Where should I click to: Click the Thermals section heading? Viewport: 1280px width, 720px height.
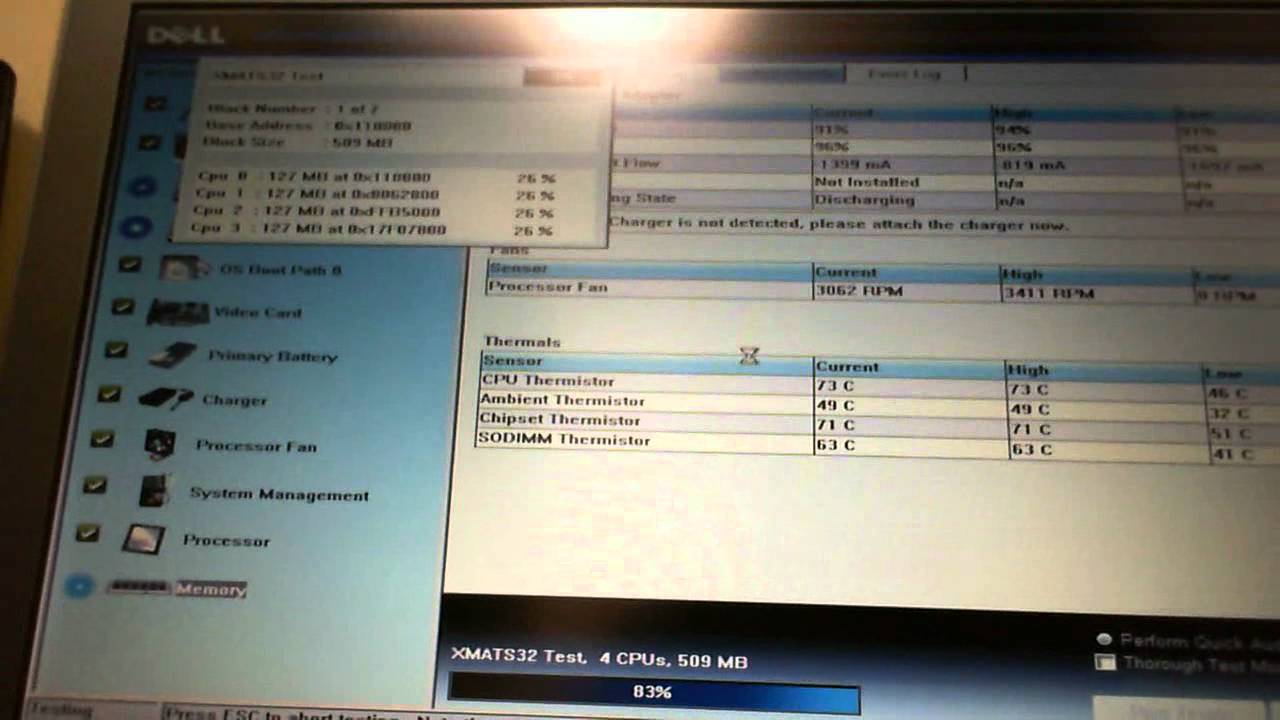pos(521,341)
